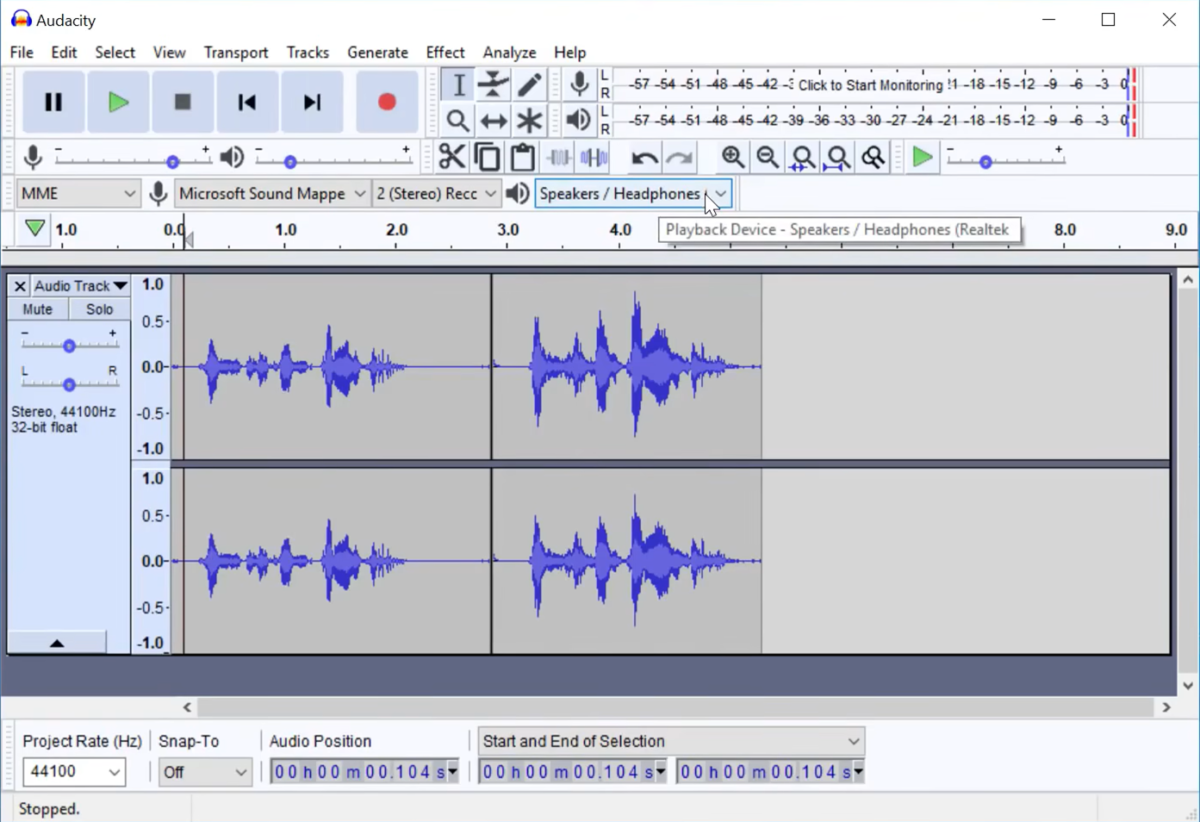Open the Analyze menu
1200x822 pixels.
(510, 52)
